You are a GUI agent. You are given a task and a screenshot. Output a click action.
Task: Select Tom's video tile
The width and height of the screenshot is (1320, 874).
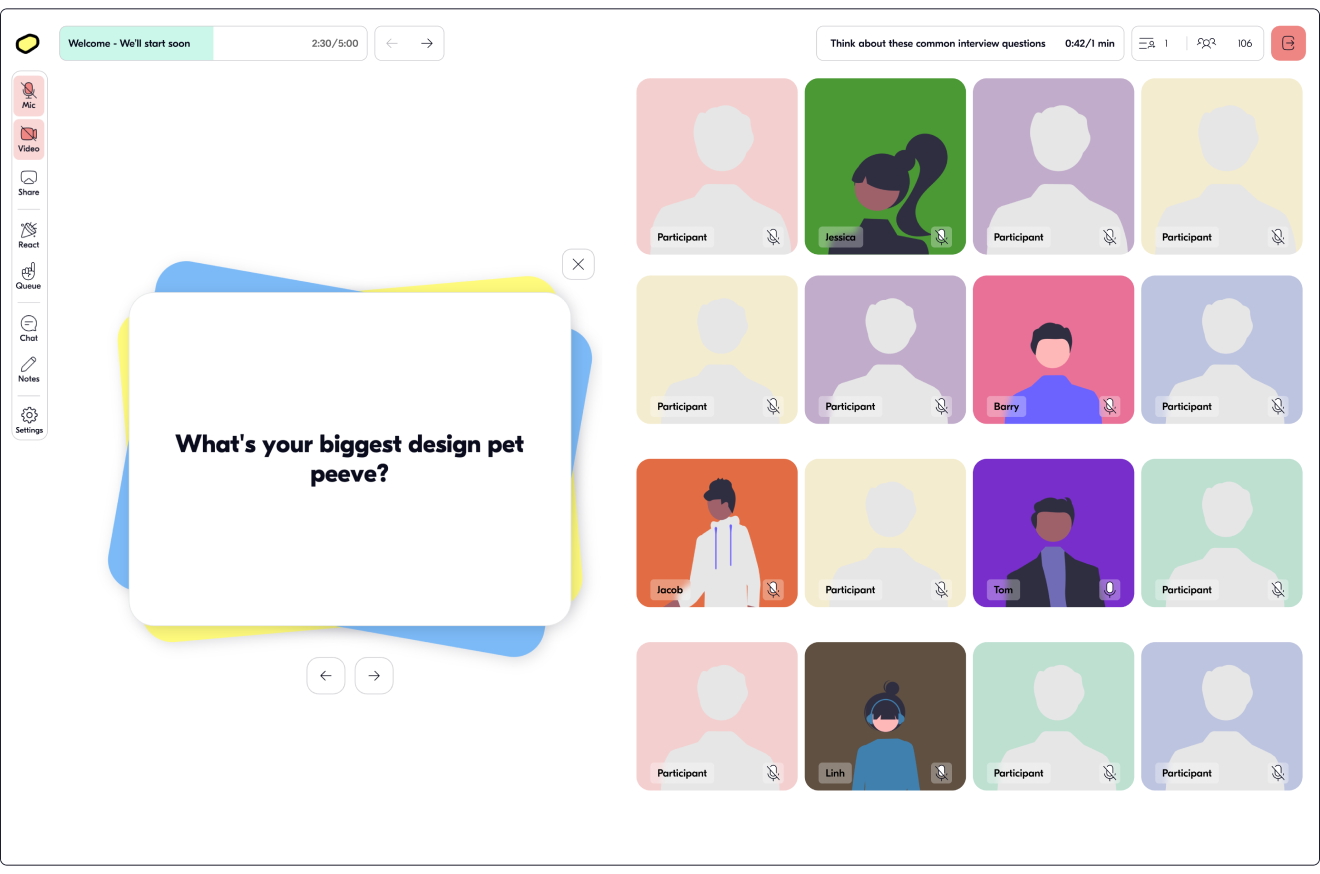coord(1053,533)
